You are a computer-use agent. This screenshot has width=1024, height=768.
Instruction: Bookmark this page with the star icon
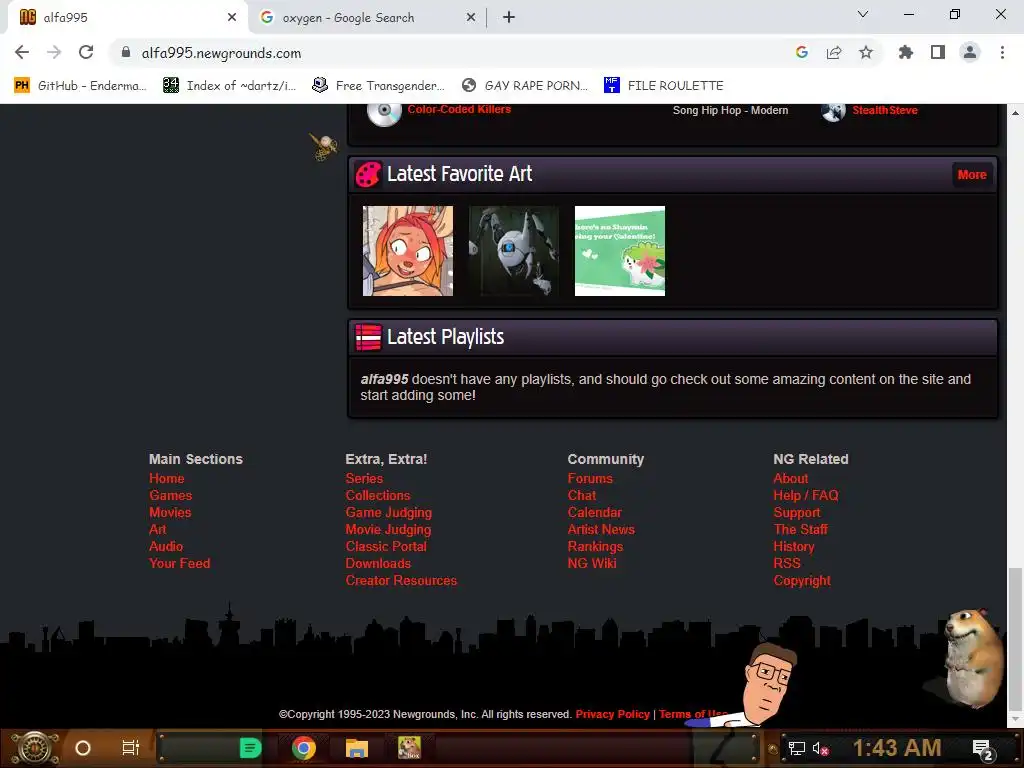(866, 52)
